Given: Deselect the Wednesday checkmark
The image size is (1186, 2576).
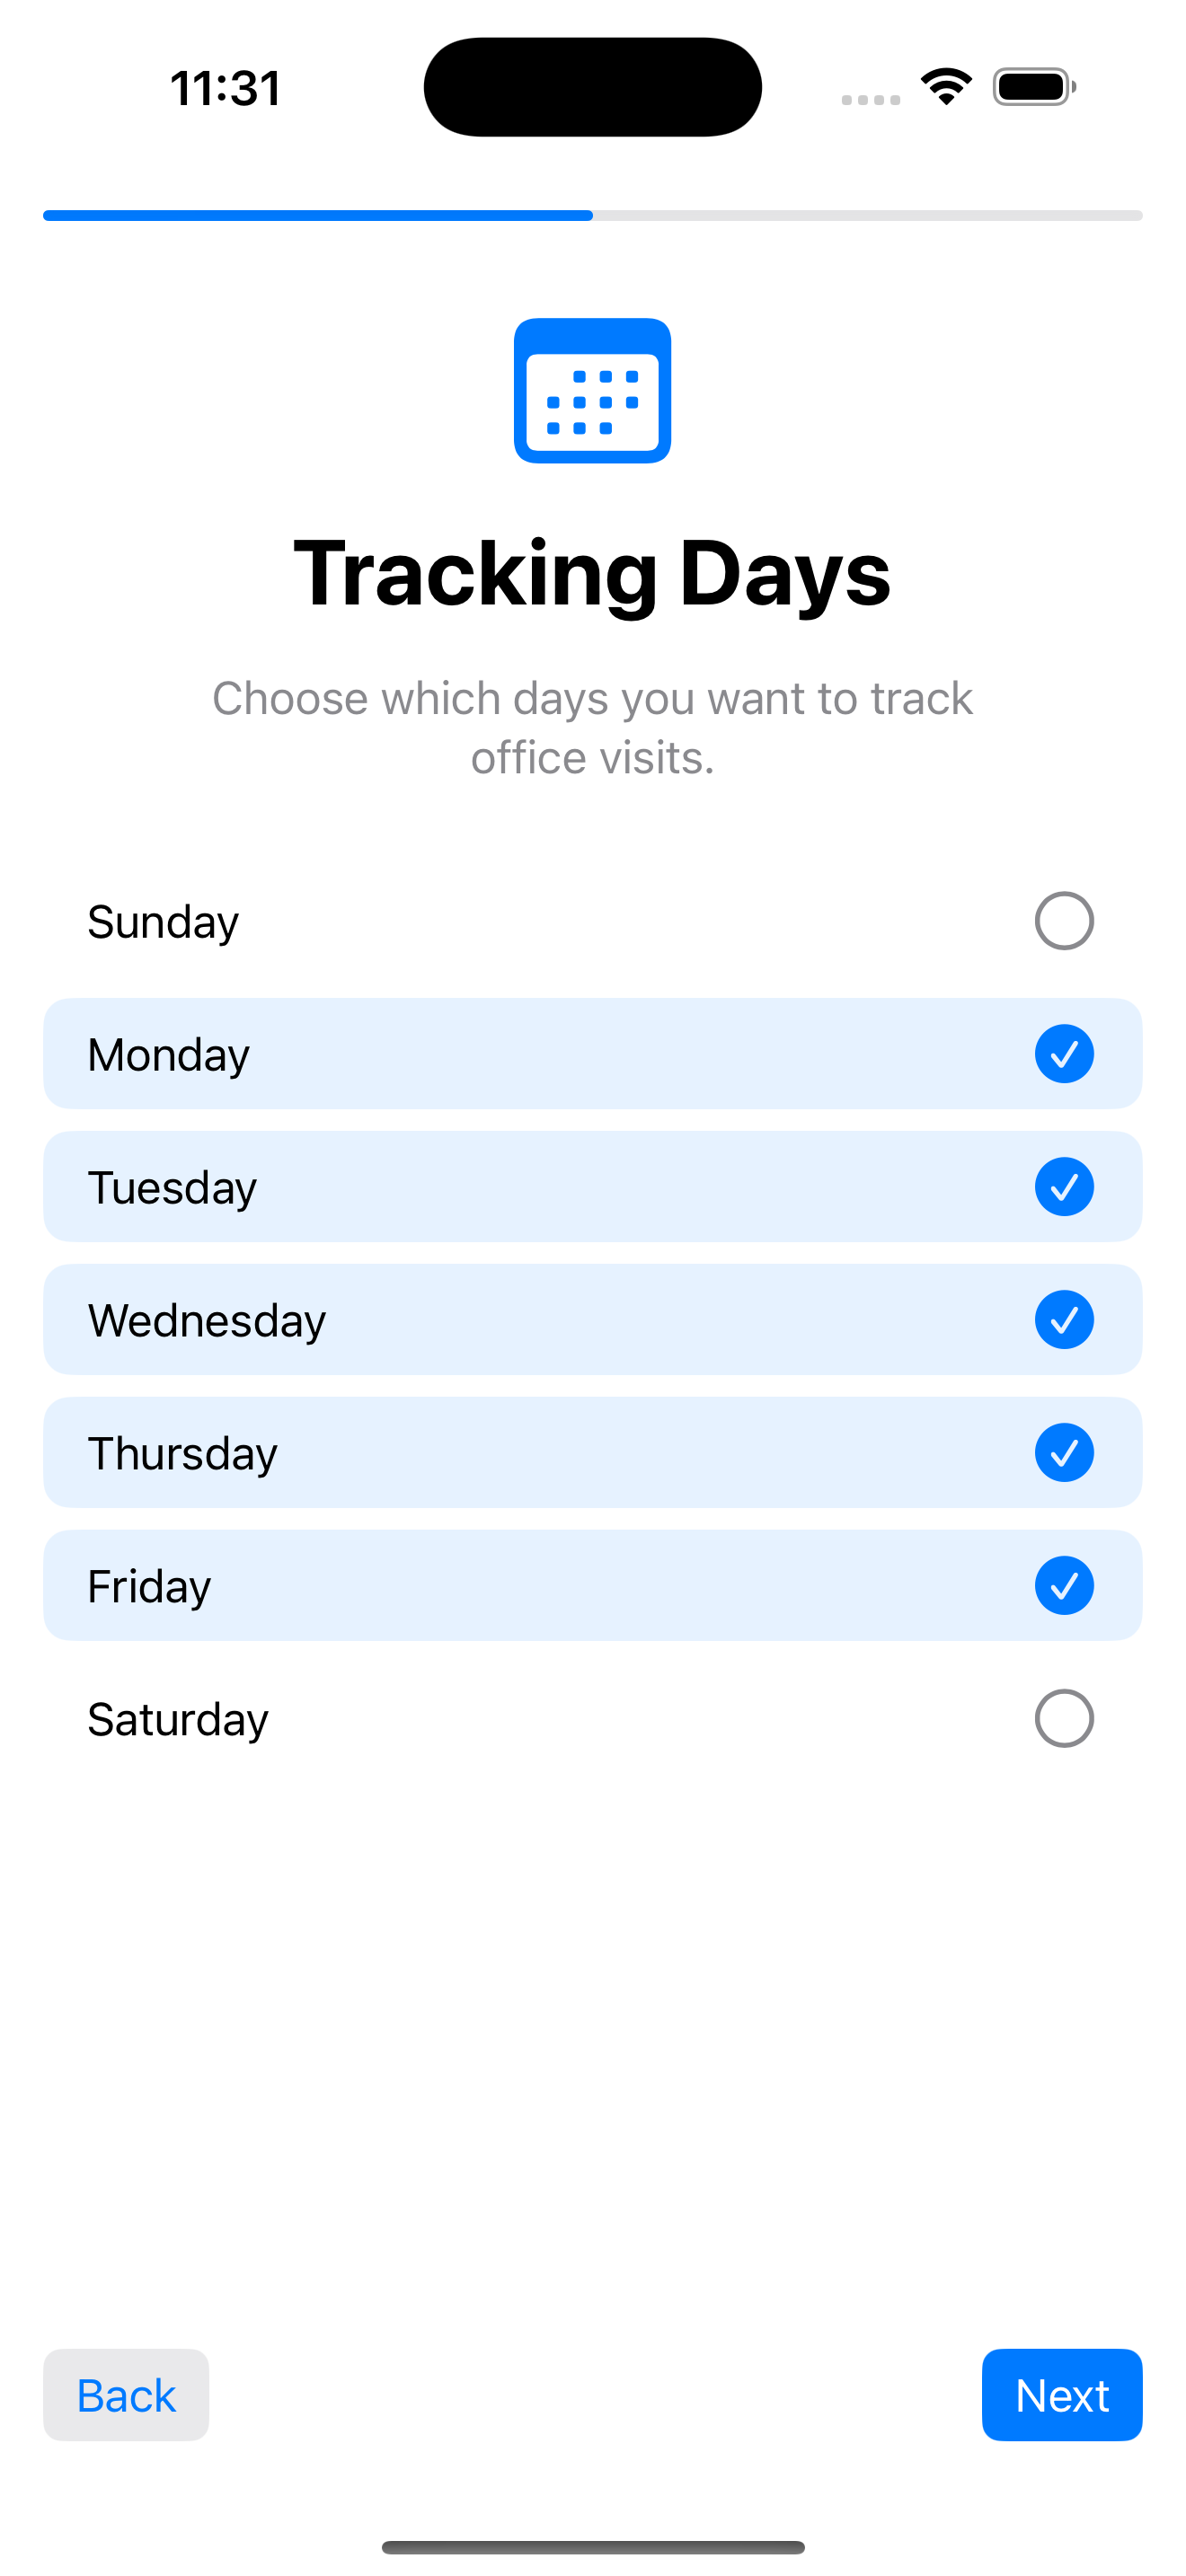Looking at the screenshot, I should (1063, 1319).
